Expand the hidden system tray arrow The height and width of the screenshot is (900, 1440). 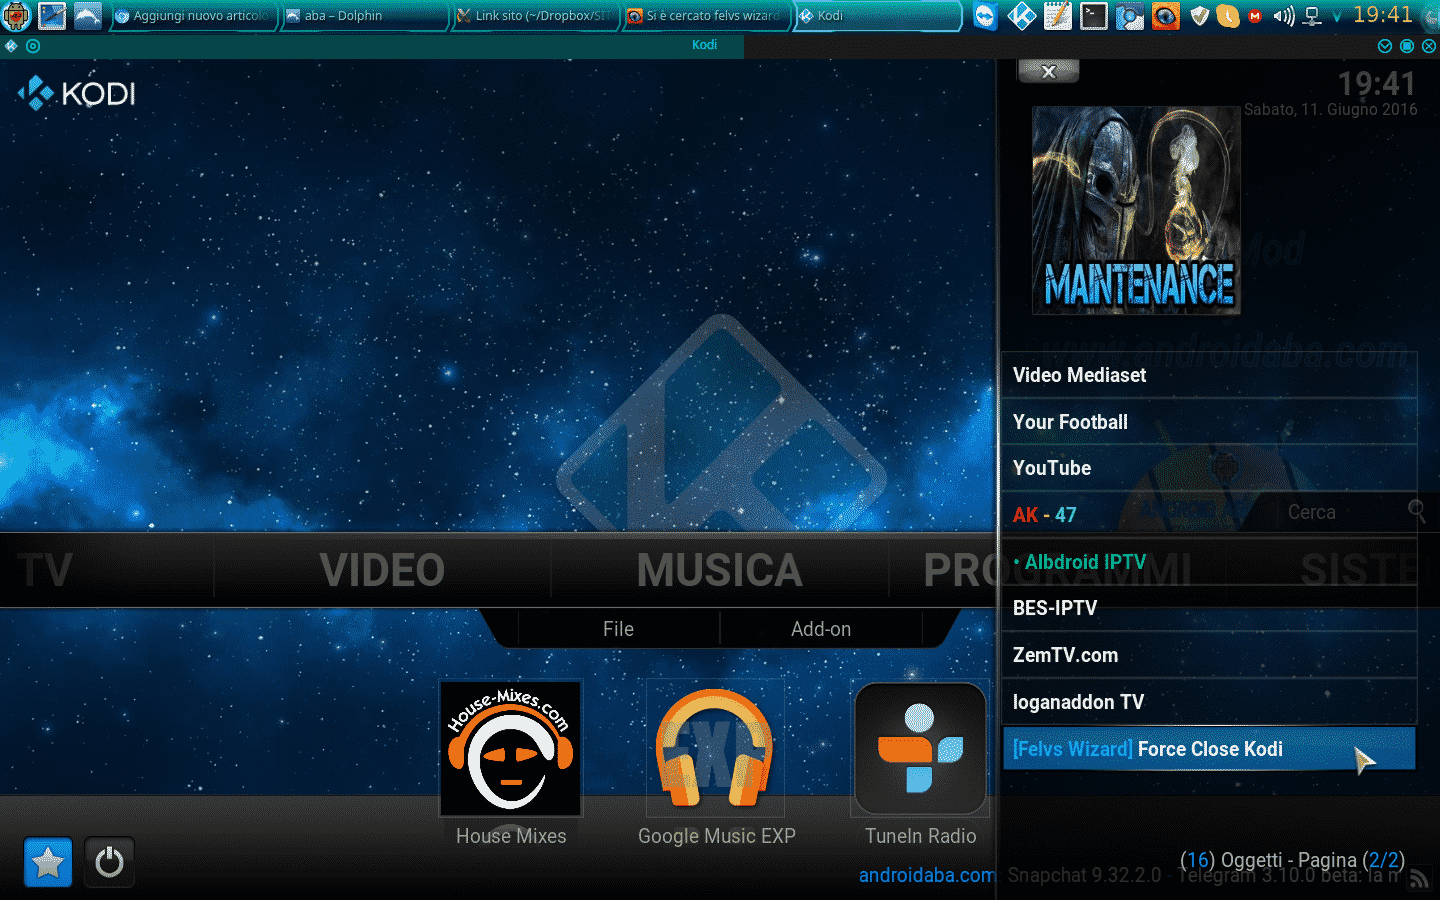click(1337, 16)
